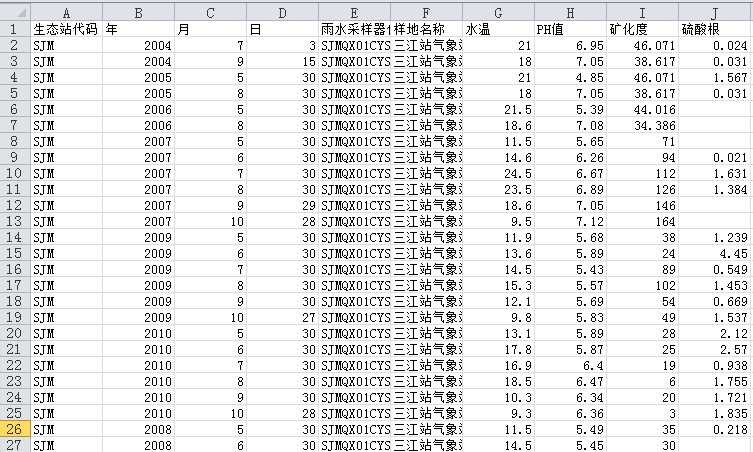Select column G header
The height and width of the screenshot is (452, 753).
[498, 13]
